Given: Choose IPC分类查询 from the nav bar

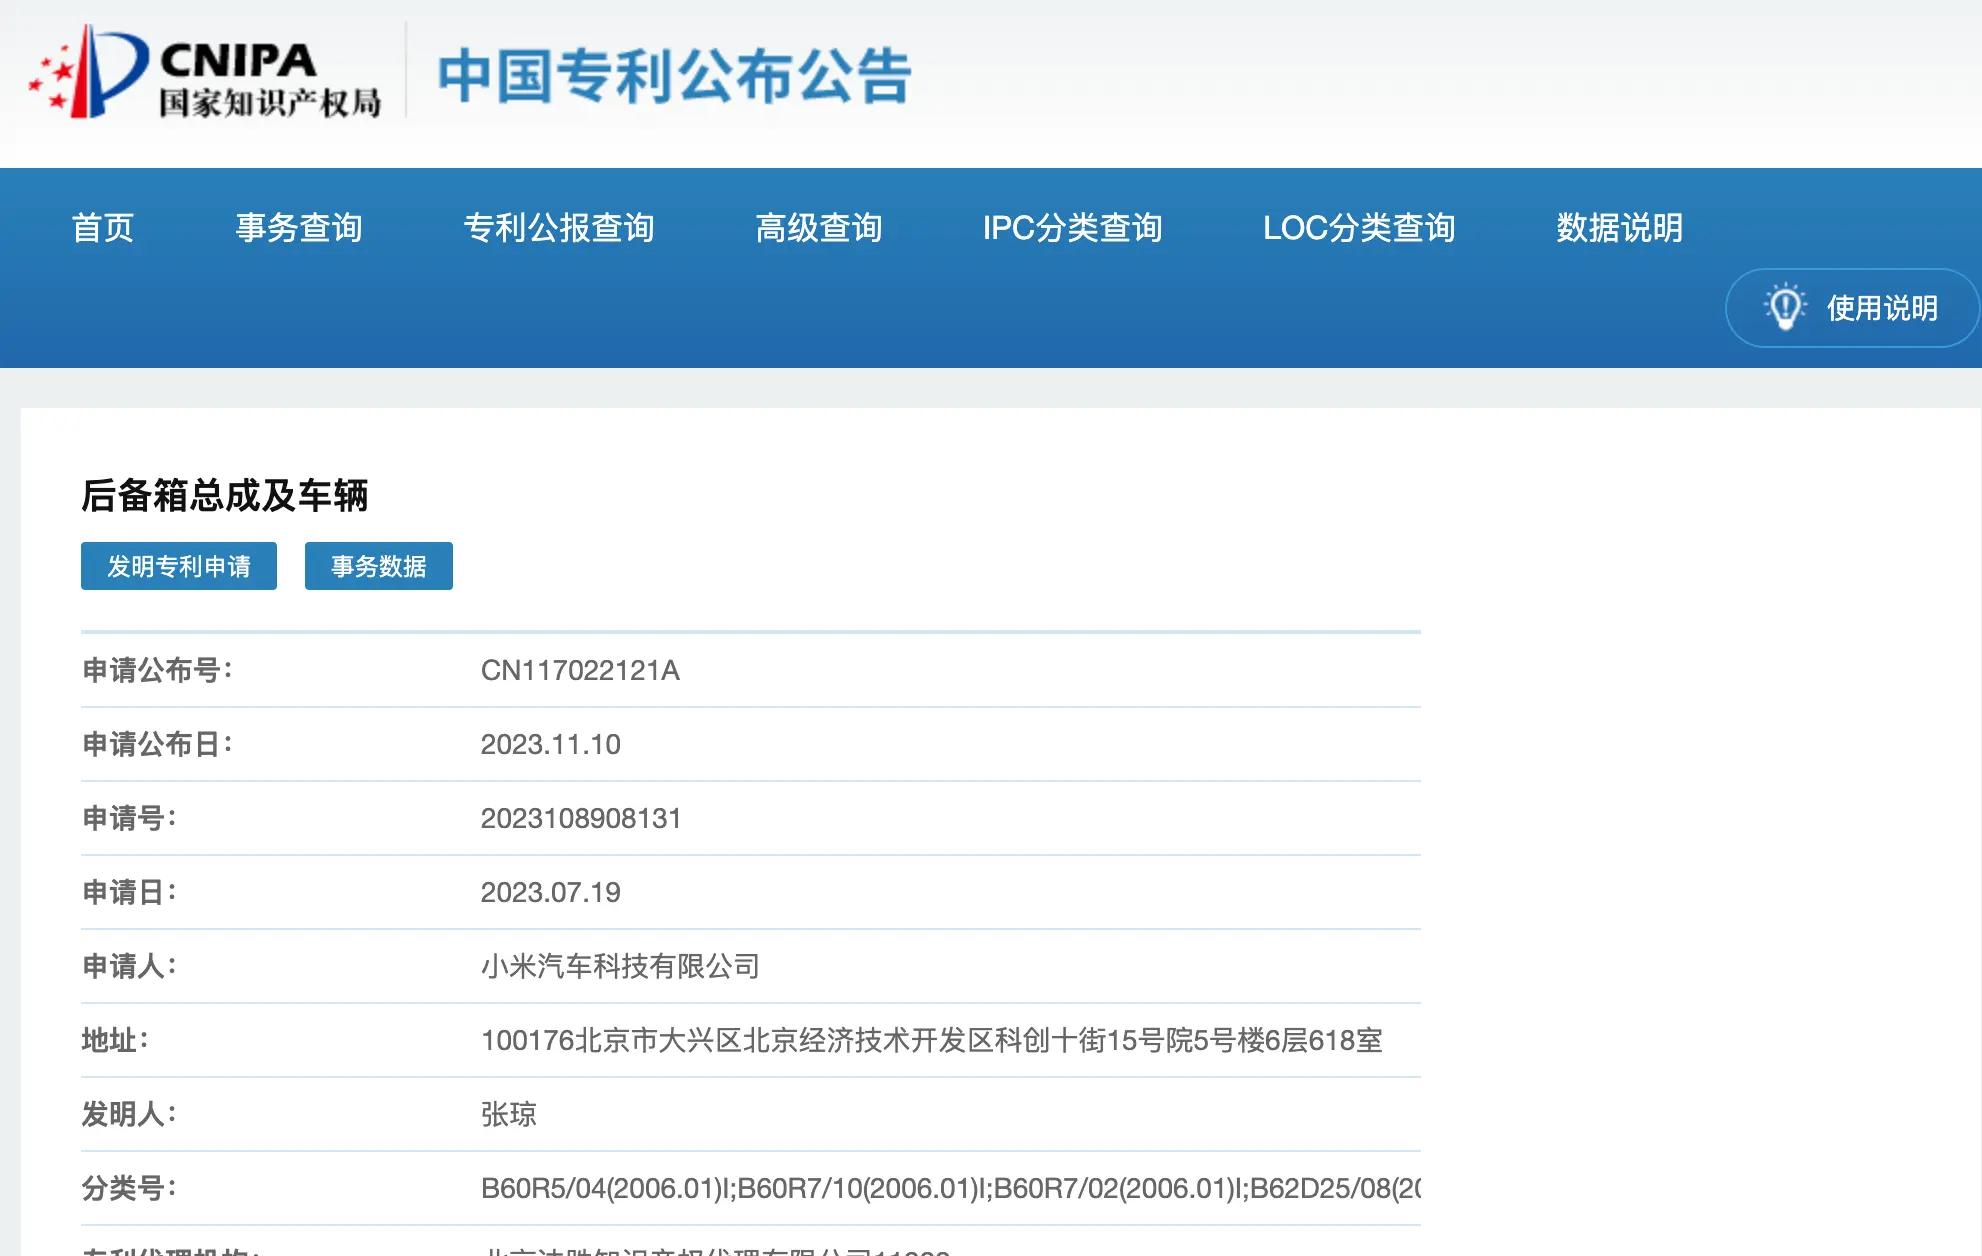Looking at the screenshot, I should (x=1072, y=228).
